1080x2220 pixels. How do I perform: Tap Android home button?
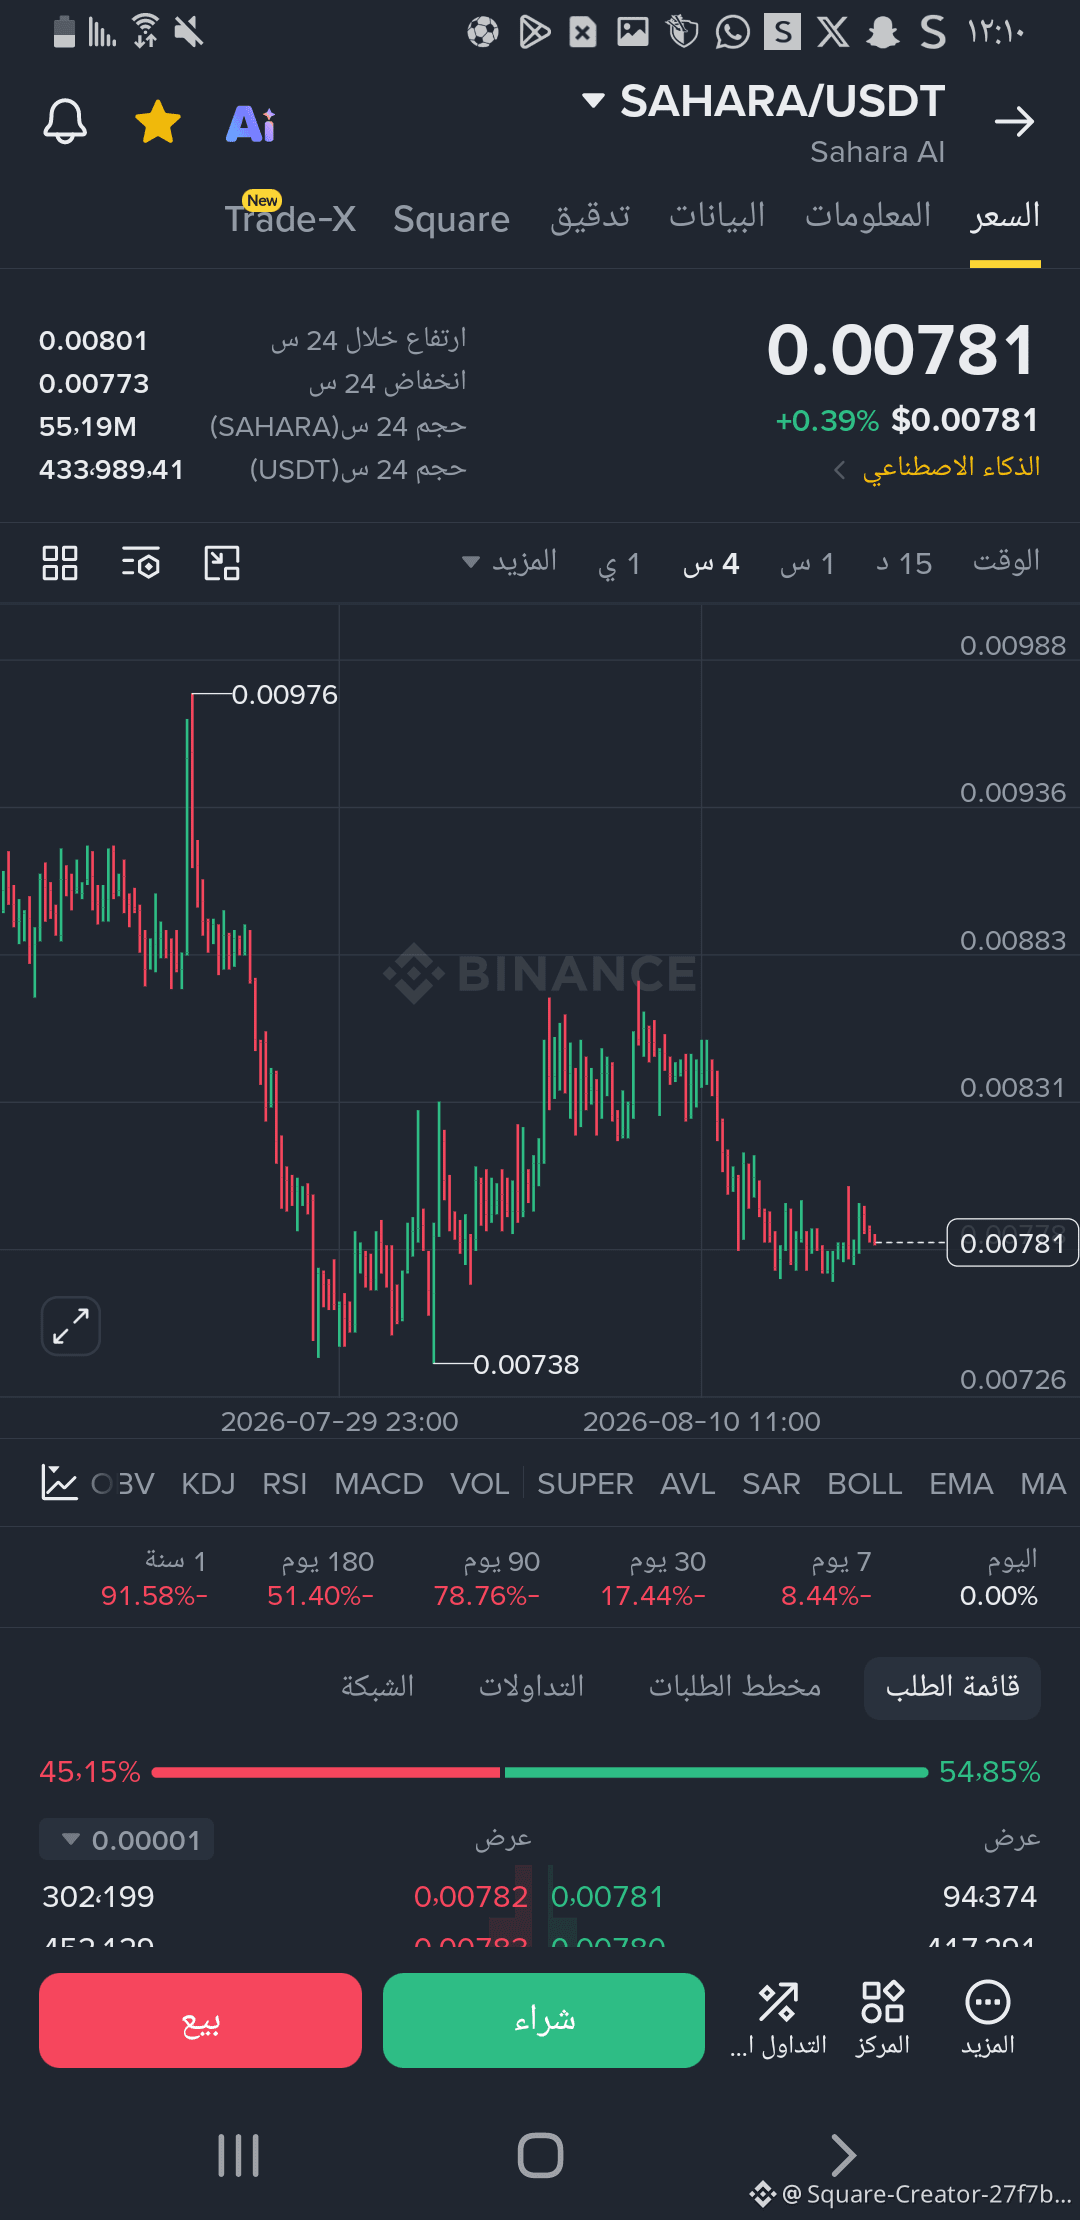point(541,2155)
